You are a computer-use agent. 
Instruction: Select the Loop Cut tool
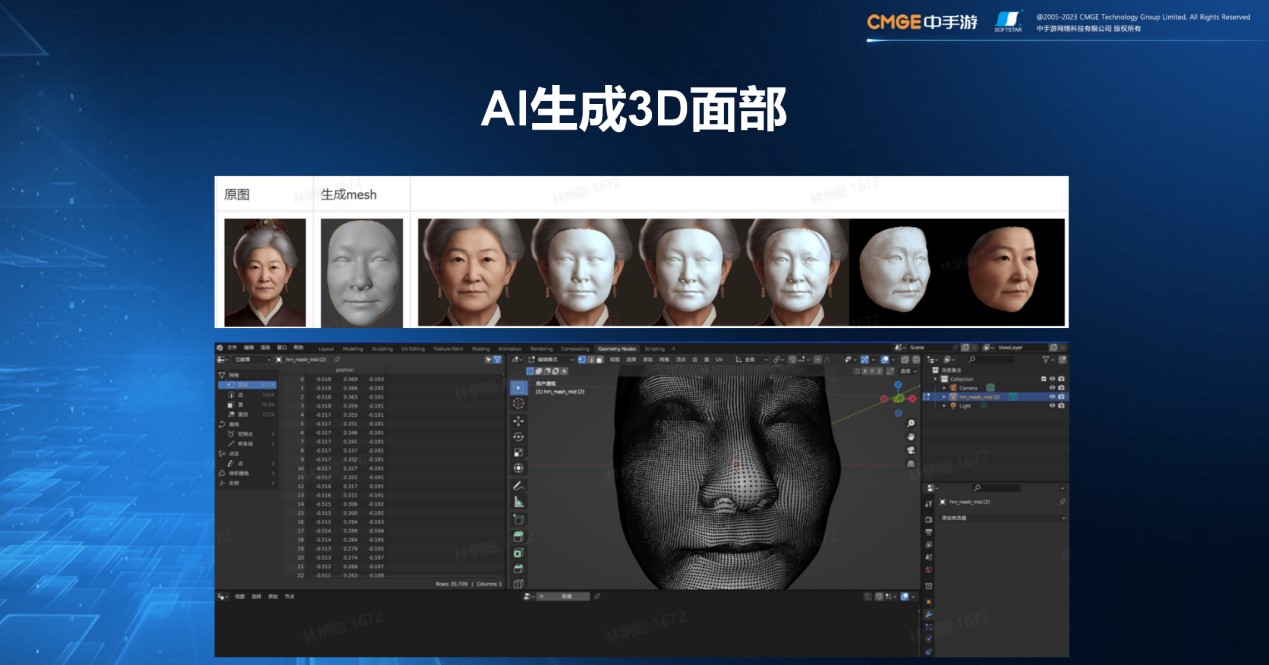[518, 583]
